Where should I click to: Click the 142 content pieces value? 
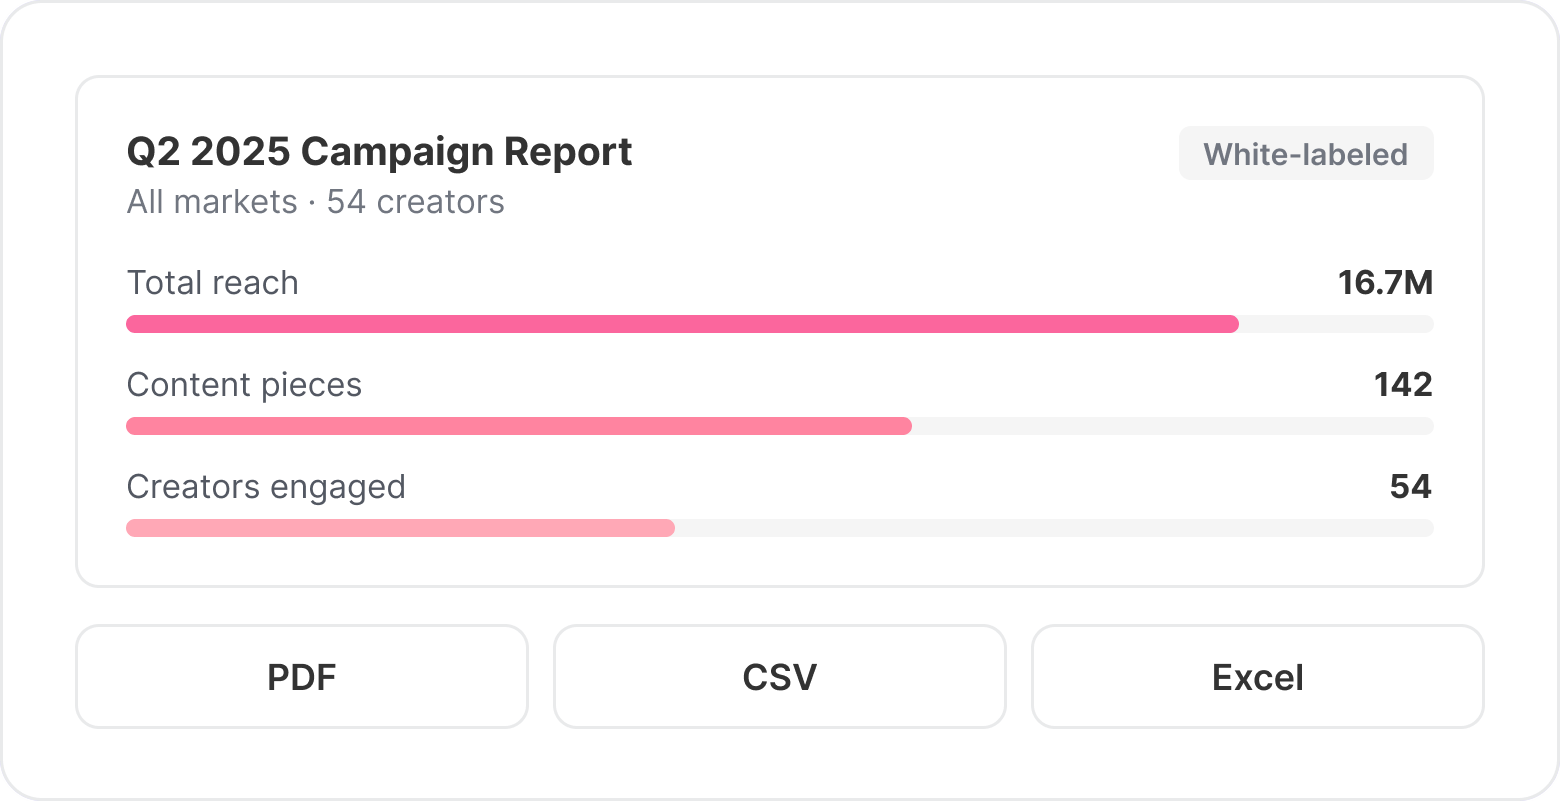[1403, 385]
